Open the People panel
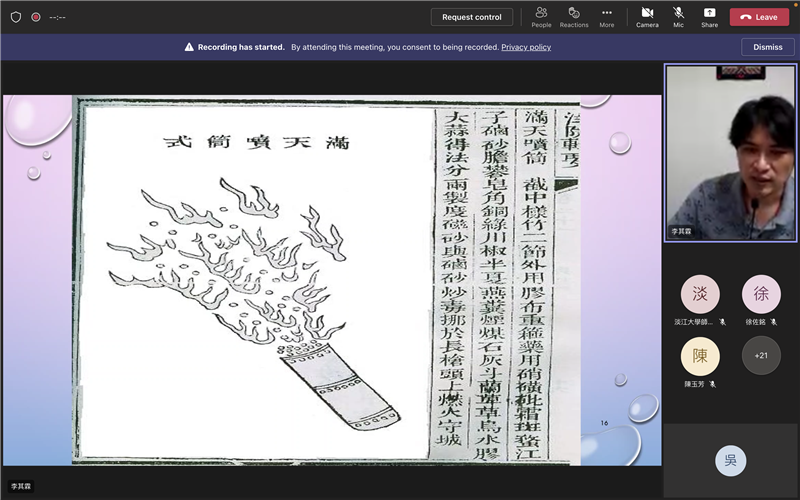The image size is (800, 500). coord(541,16)
